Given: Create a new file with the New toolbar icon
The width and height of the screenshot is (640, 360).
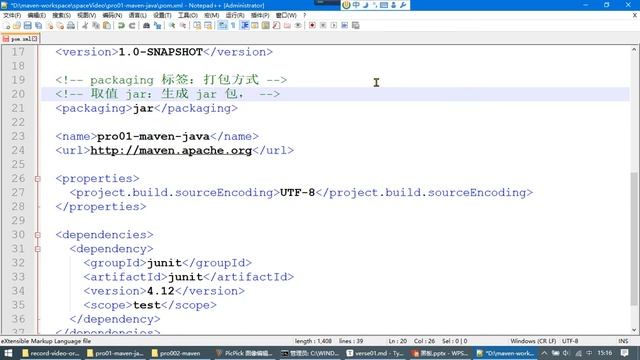Looking at the screenshot, I should (x=7, y=25).
